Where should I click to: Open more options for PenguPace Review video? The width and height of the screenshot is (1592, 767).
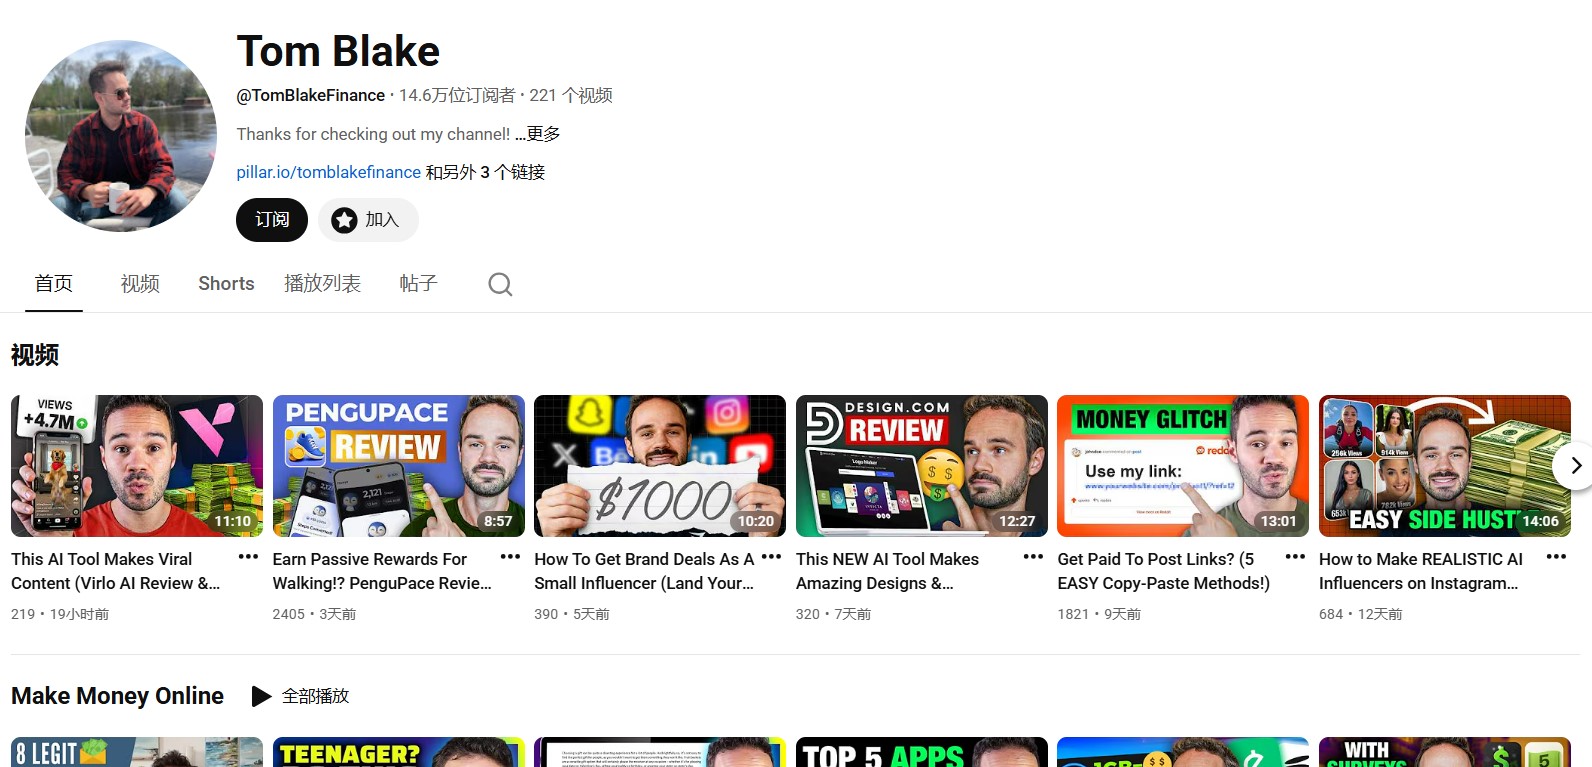(510, 557)
